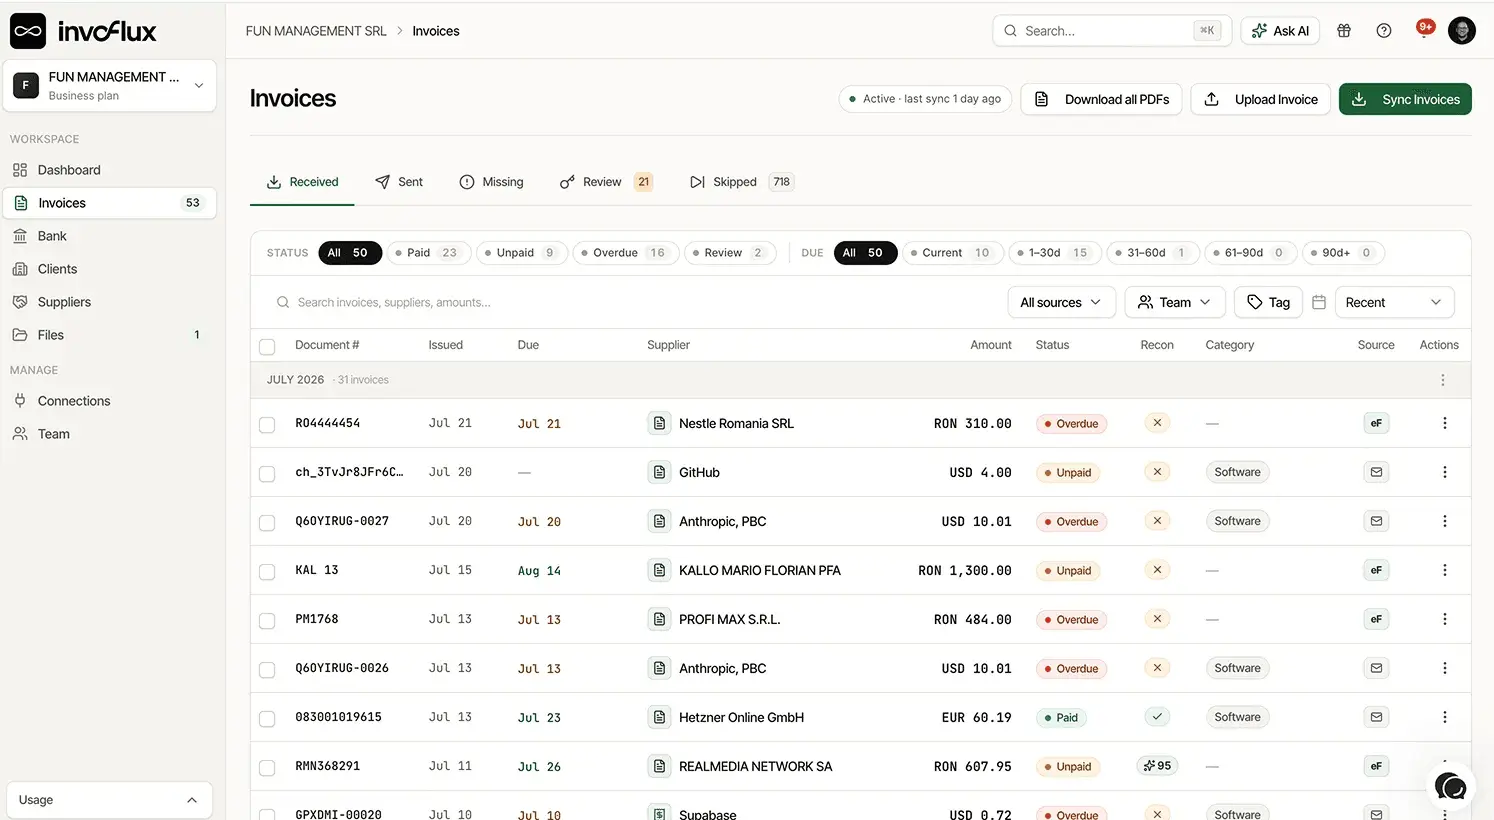Open the All sources dropdown

point(1061,302)
